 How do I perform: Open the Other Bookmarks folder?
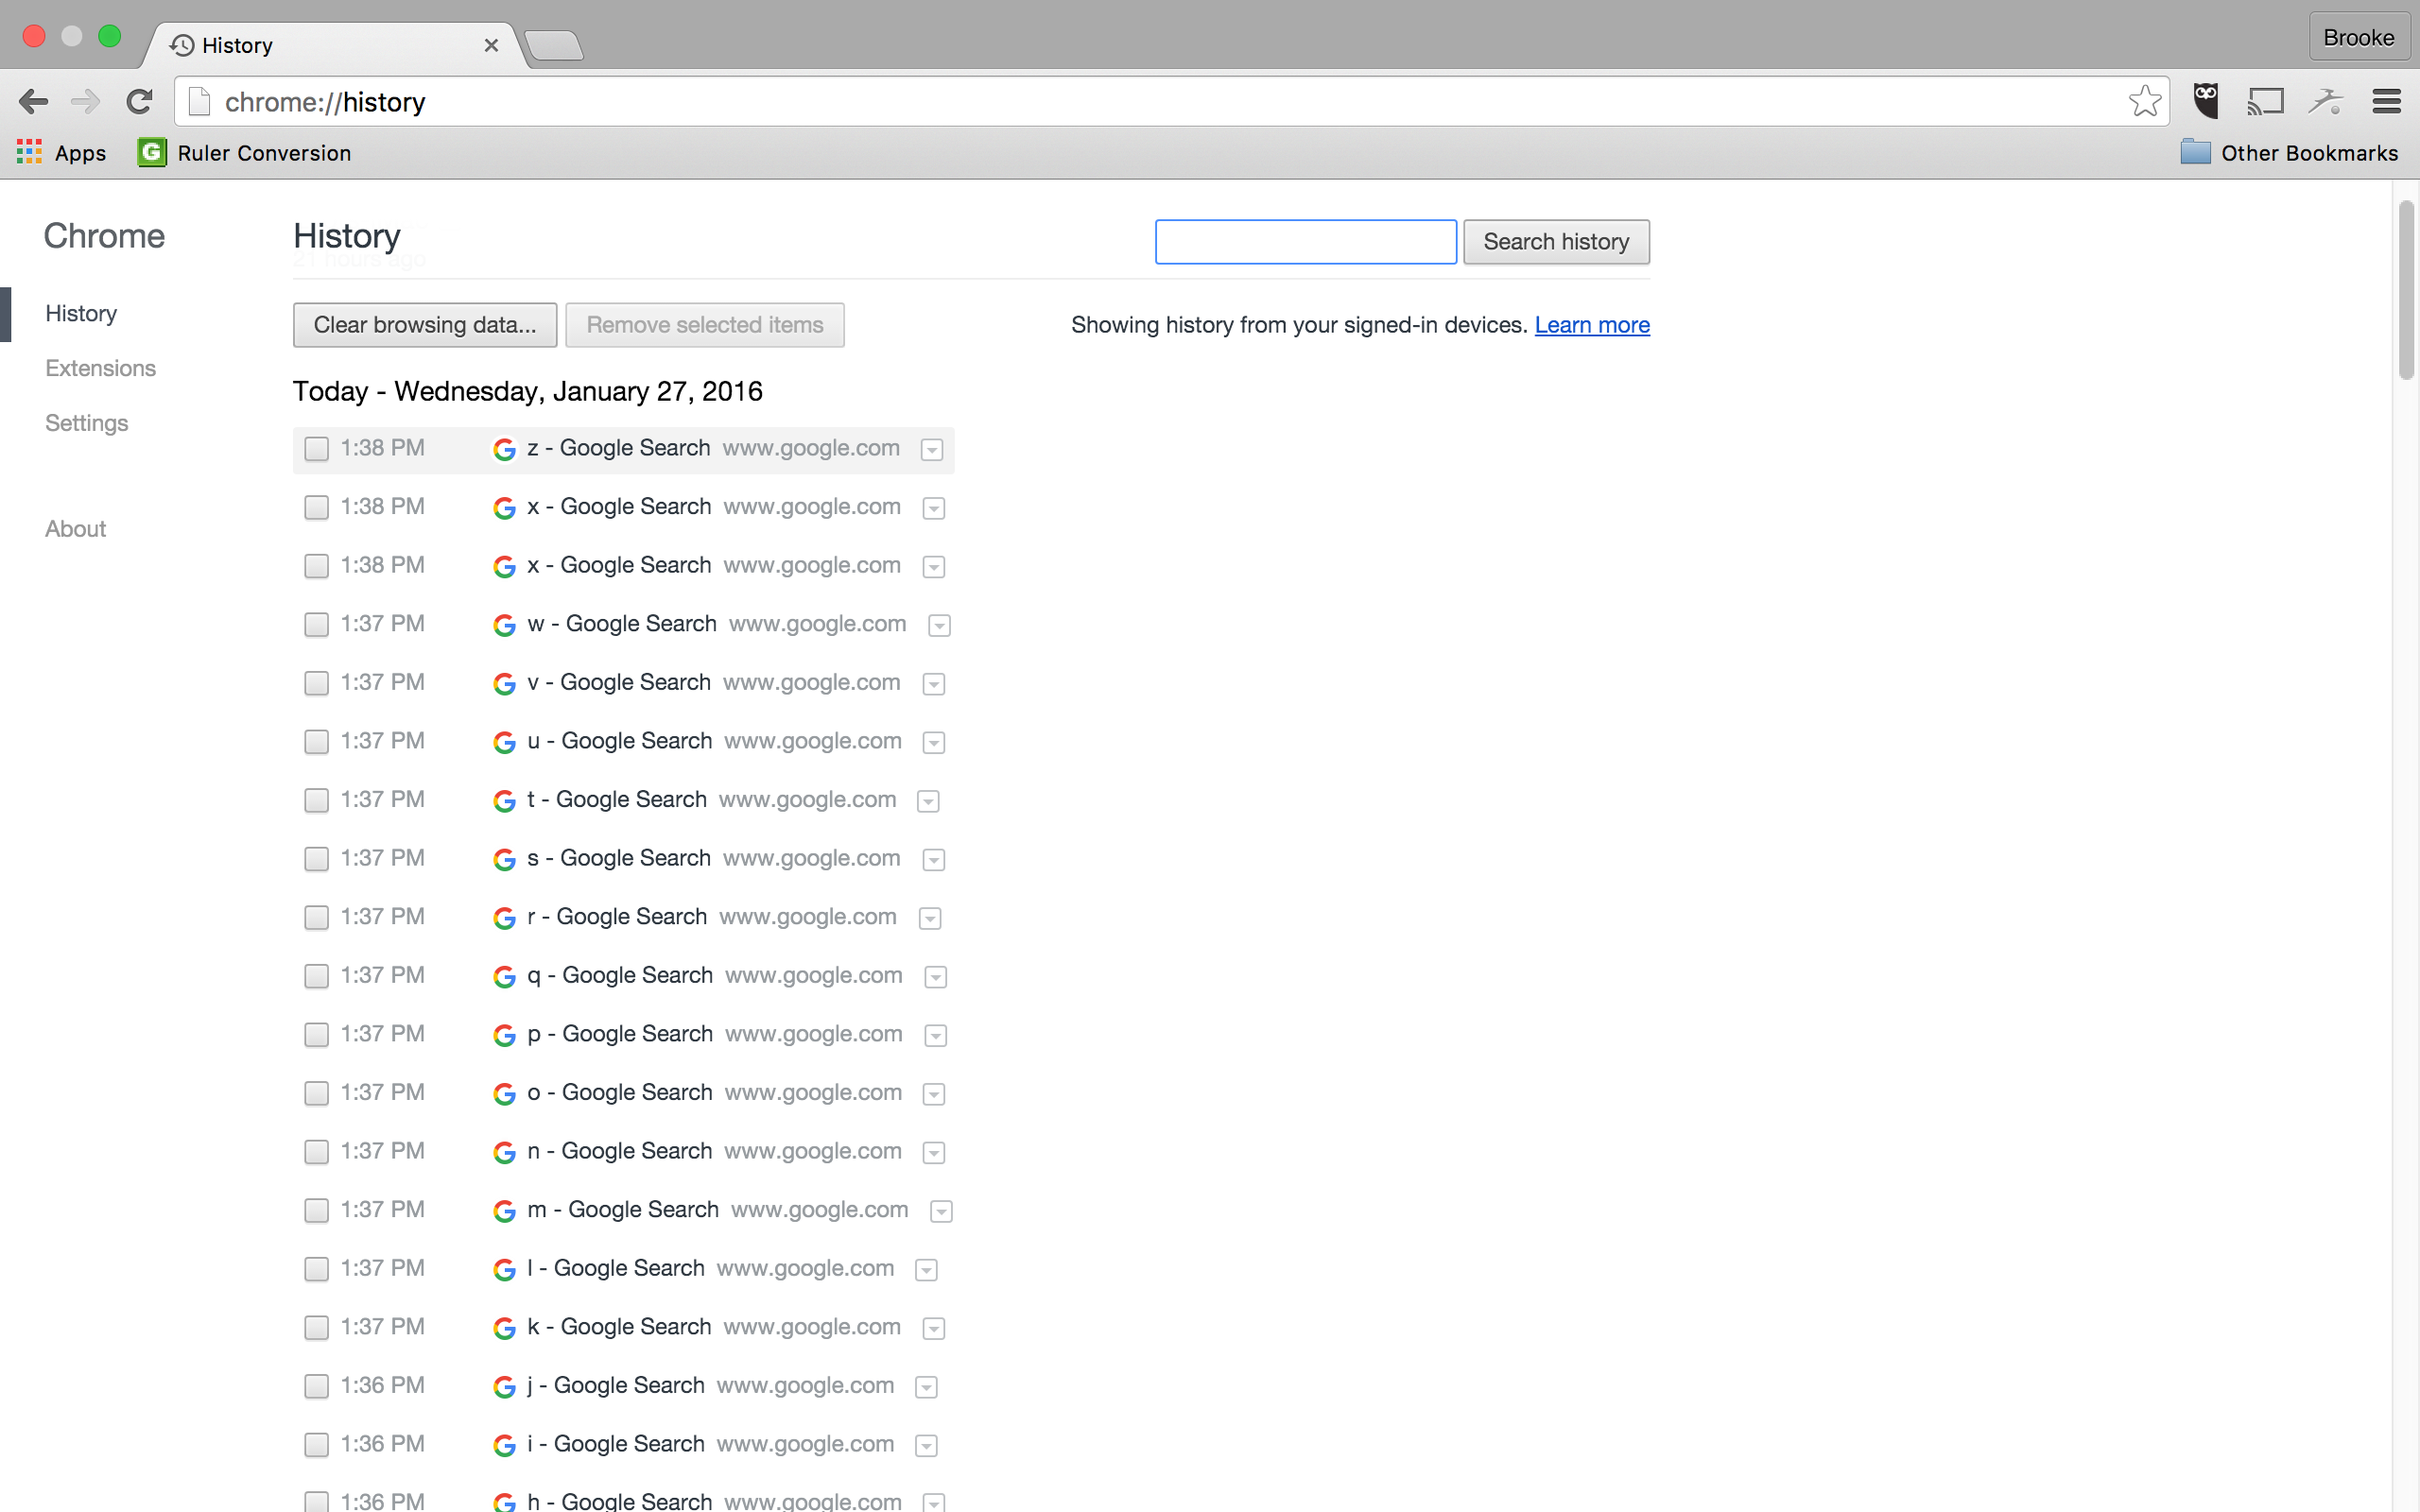pyautogui.click(x=2290, y=153)
